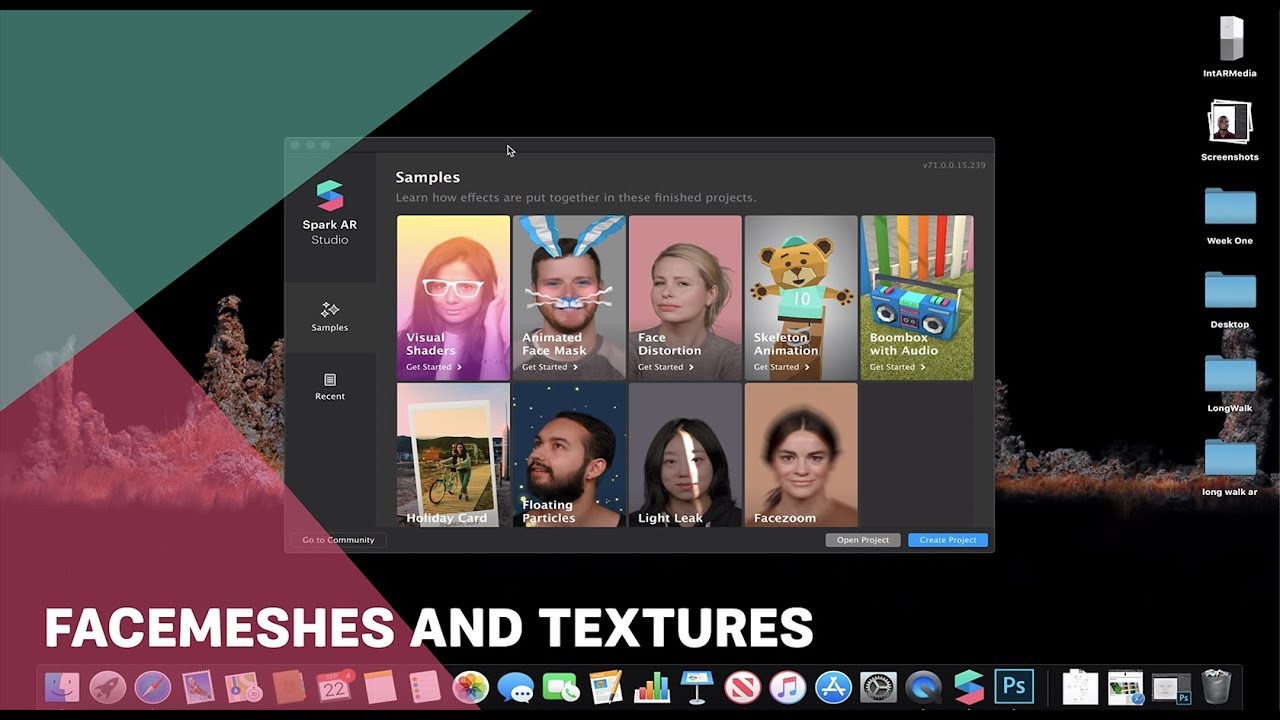Image resolution: width=1280 pixels, height=720 pixels.
Task: Select the Desktop folder icon on desktop
Action: click(1230, 298)
